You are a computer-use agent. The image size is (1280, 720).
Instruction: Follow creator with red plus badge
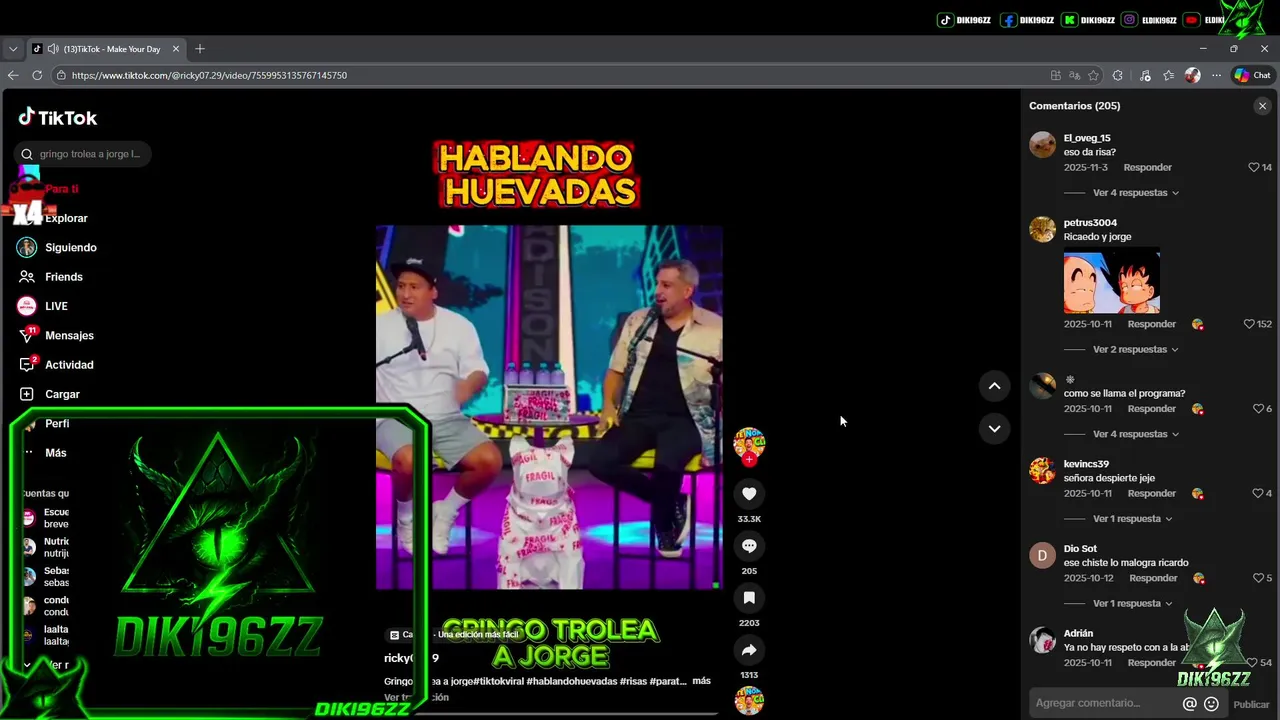tap(749, 459)
